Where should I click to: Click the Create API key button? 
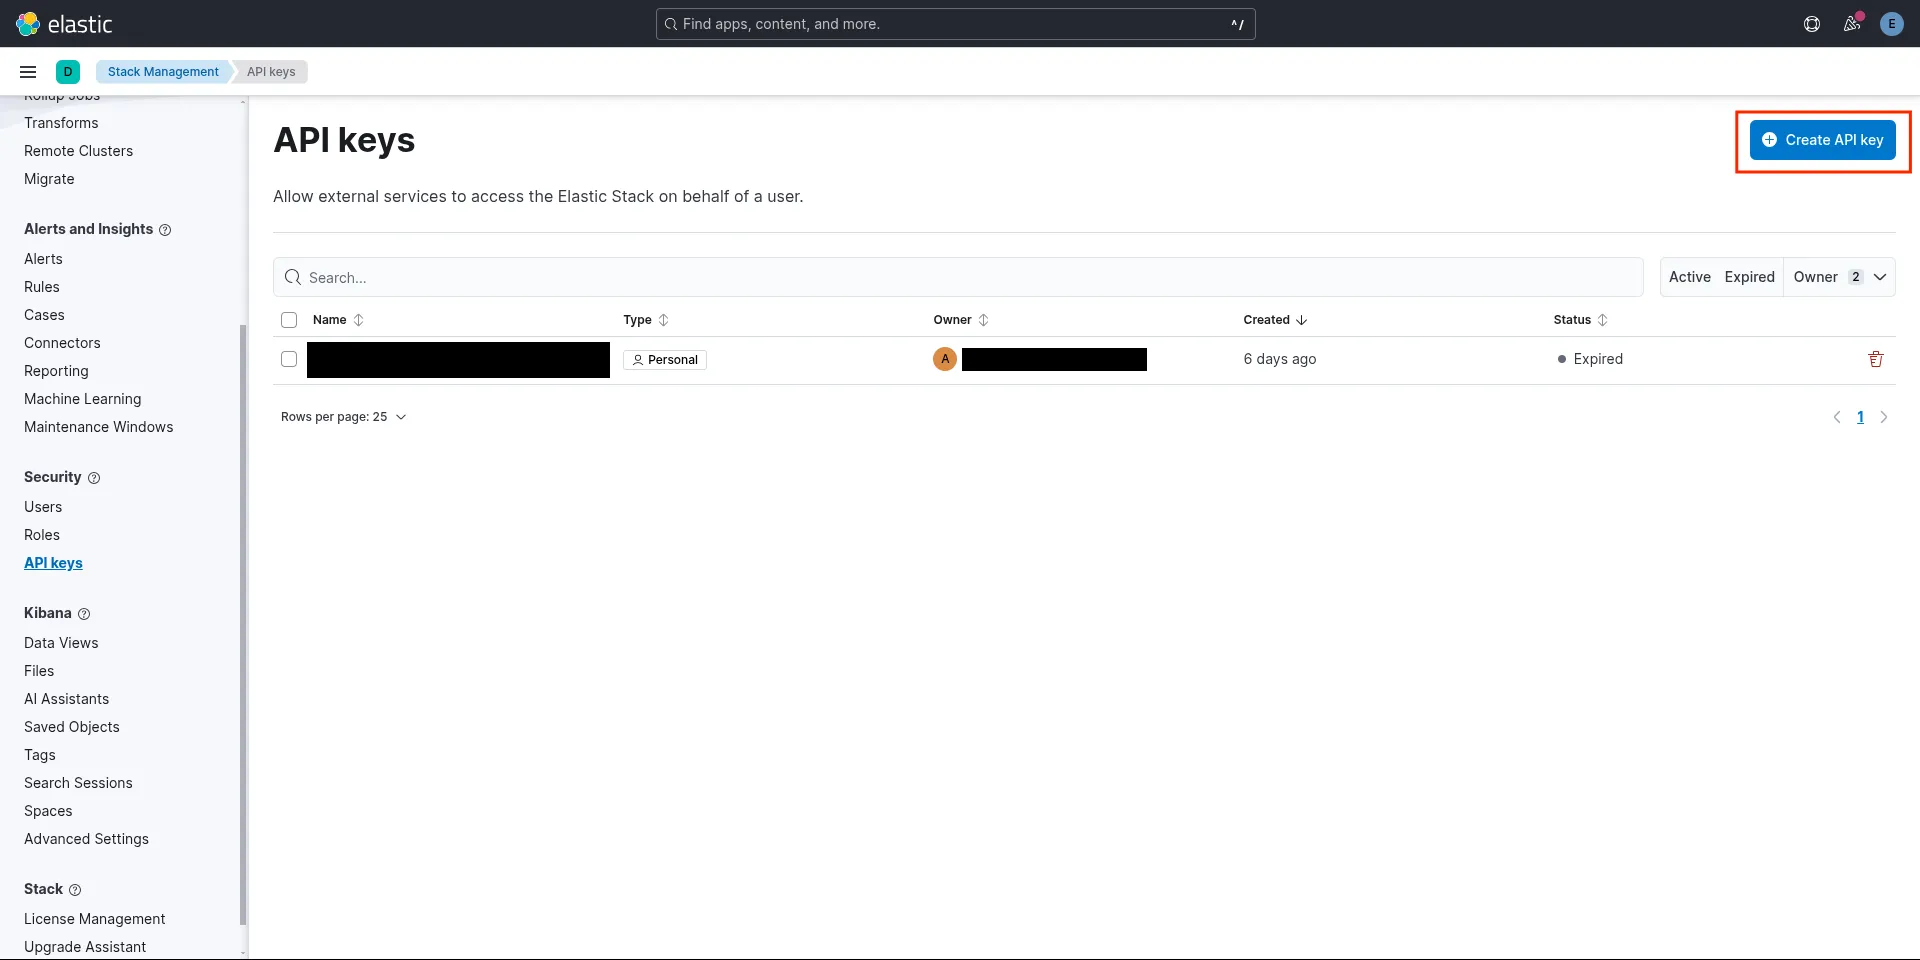[x=1822, y=140]
